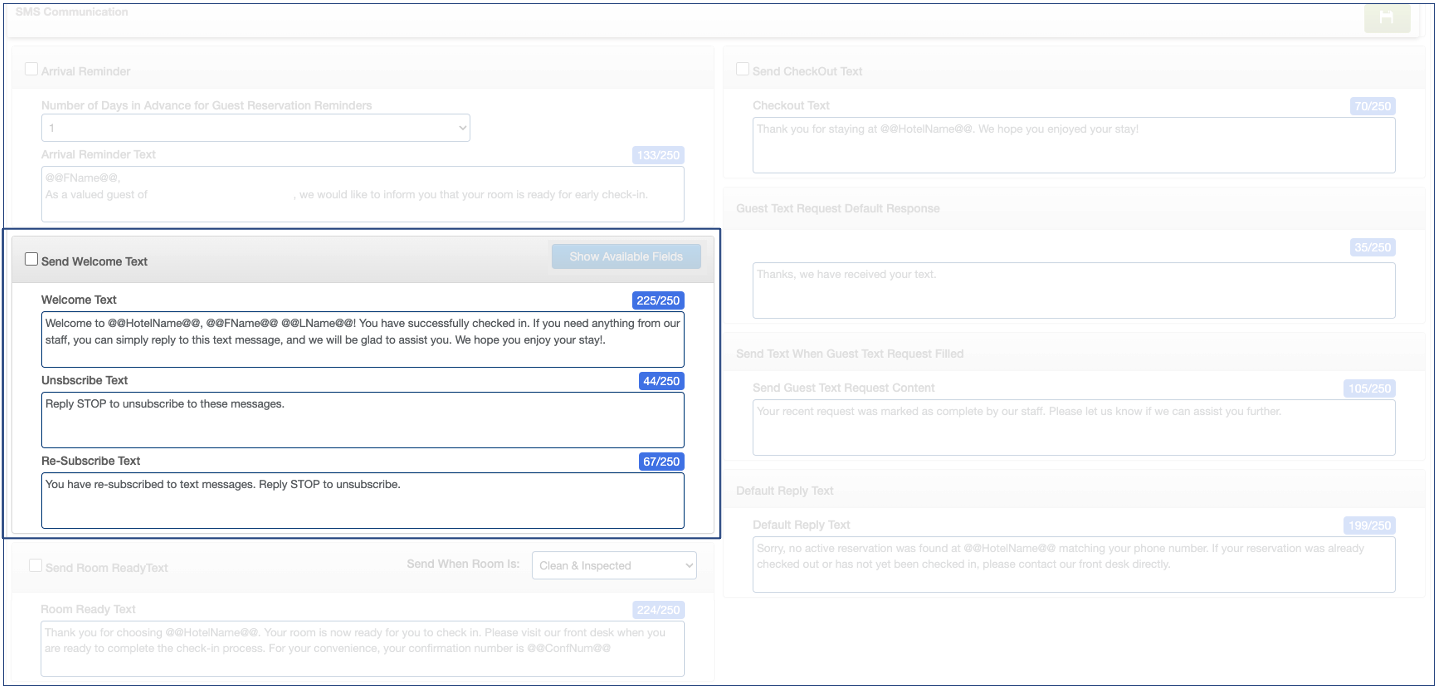
Task: Toggle the Send CheckOut Text checkbox
Action: click(x=743, y=70)
